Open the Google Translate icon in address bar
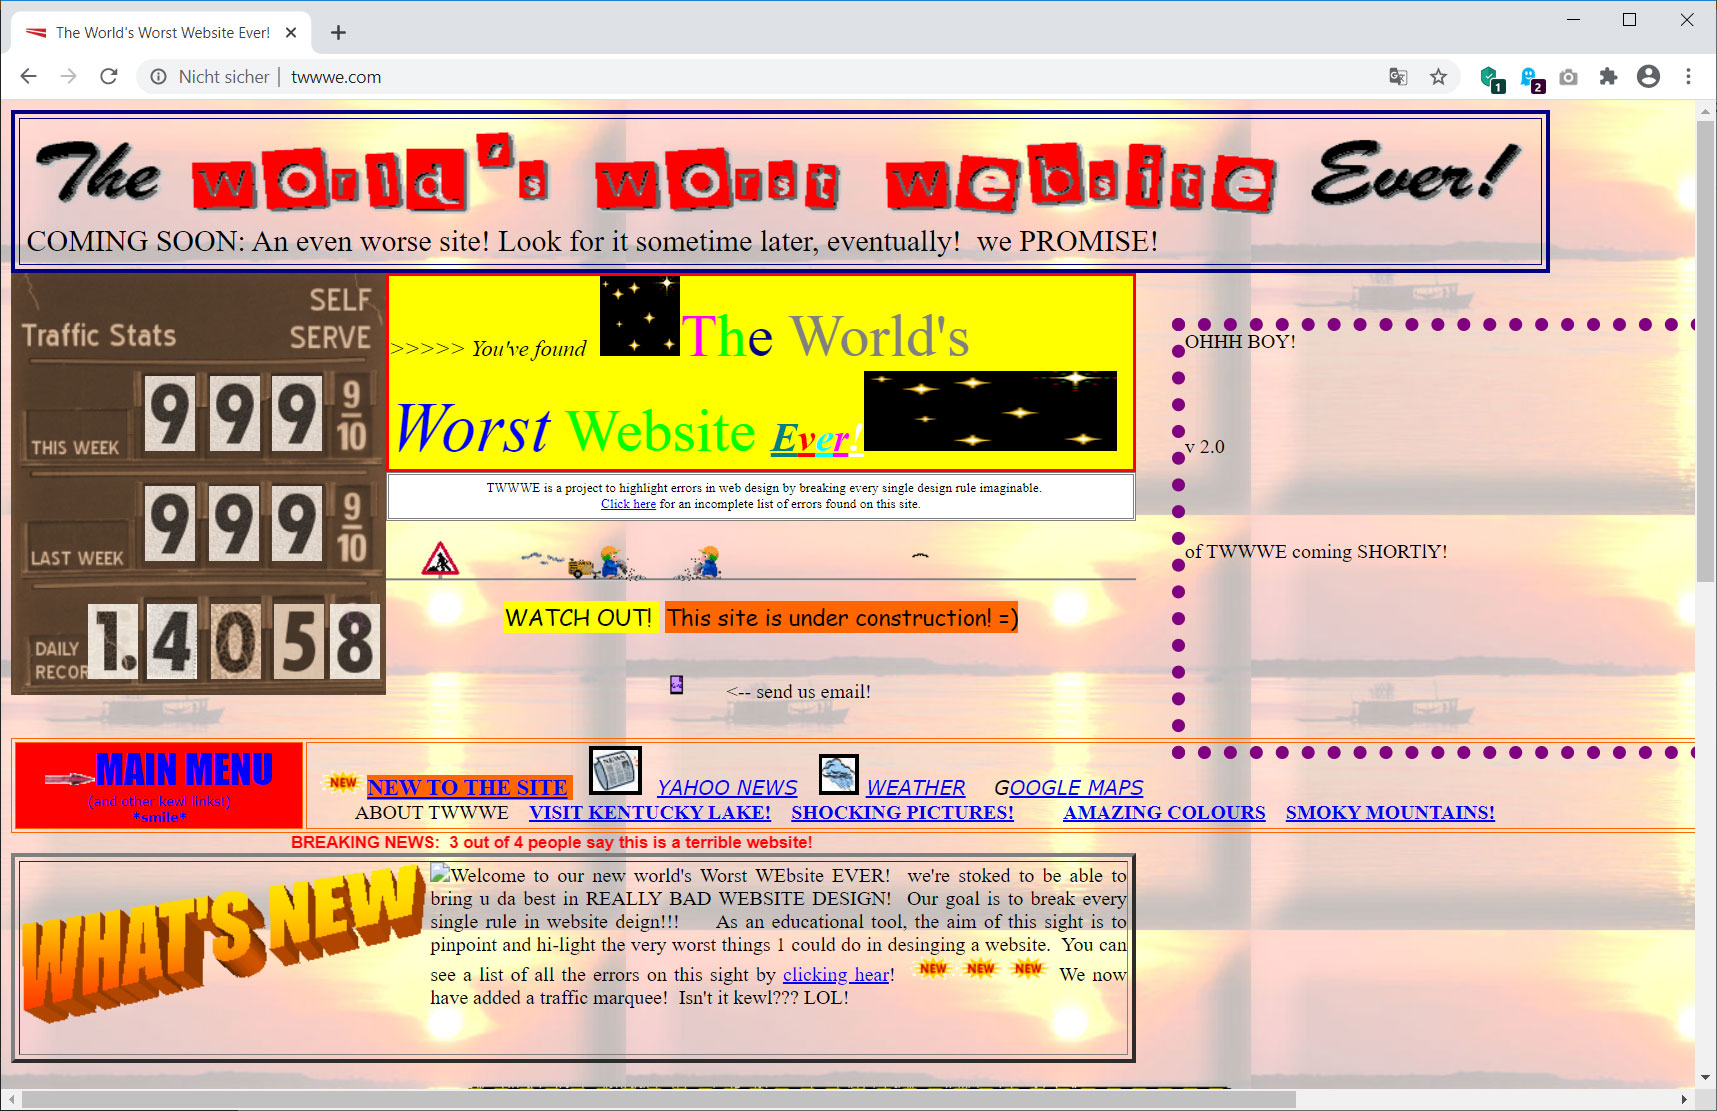1717x1111 pixels. (1397, 76)
